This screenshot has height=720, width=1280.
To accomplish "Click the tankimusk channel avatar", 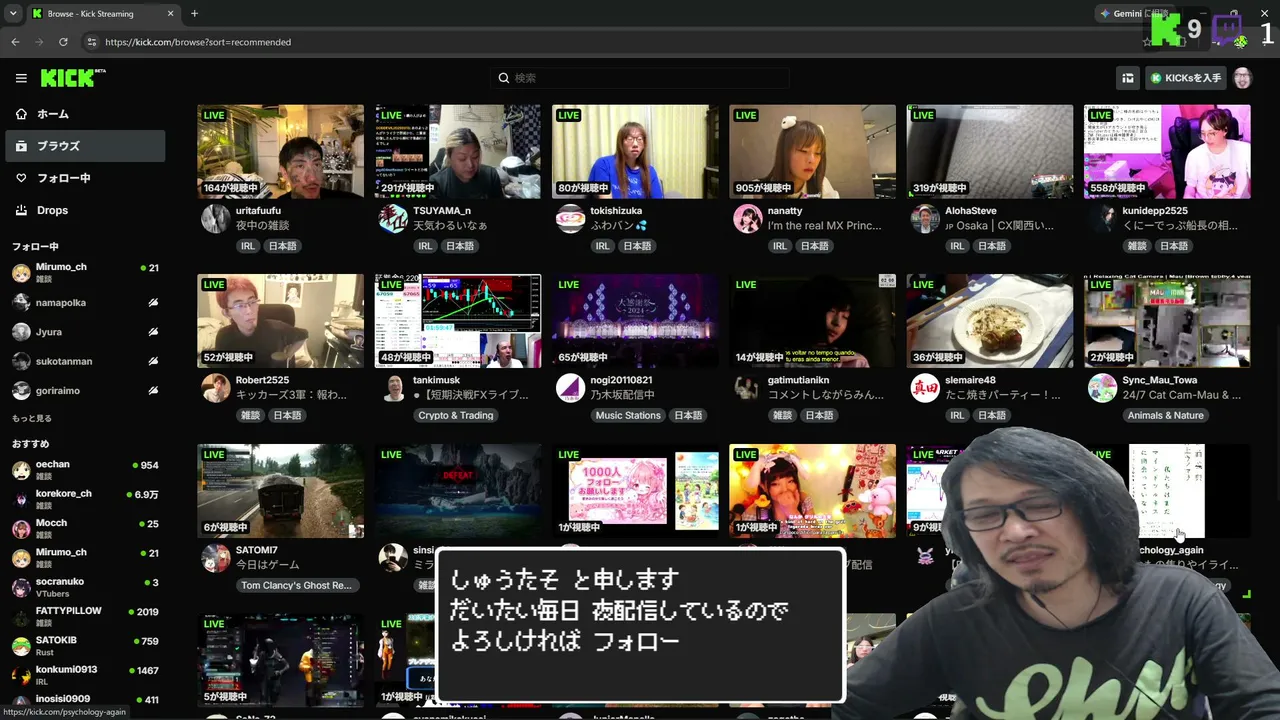I will coord(393,388).
